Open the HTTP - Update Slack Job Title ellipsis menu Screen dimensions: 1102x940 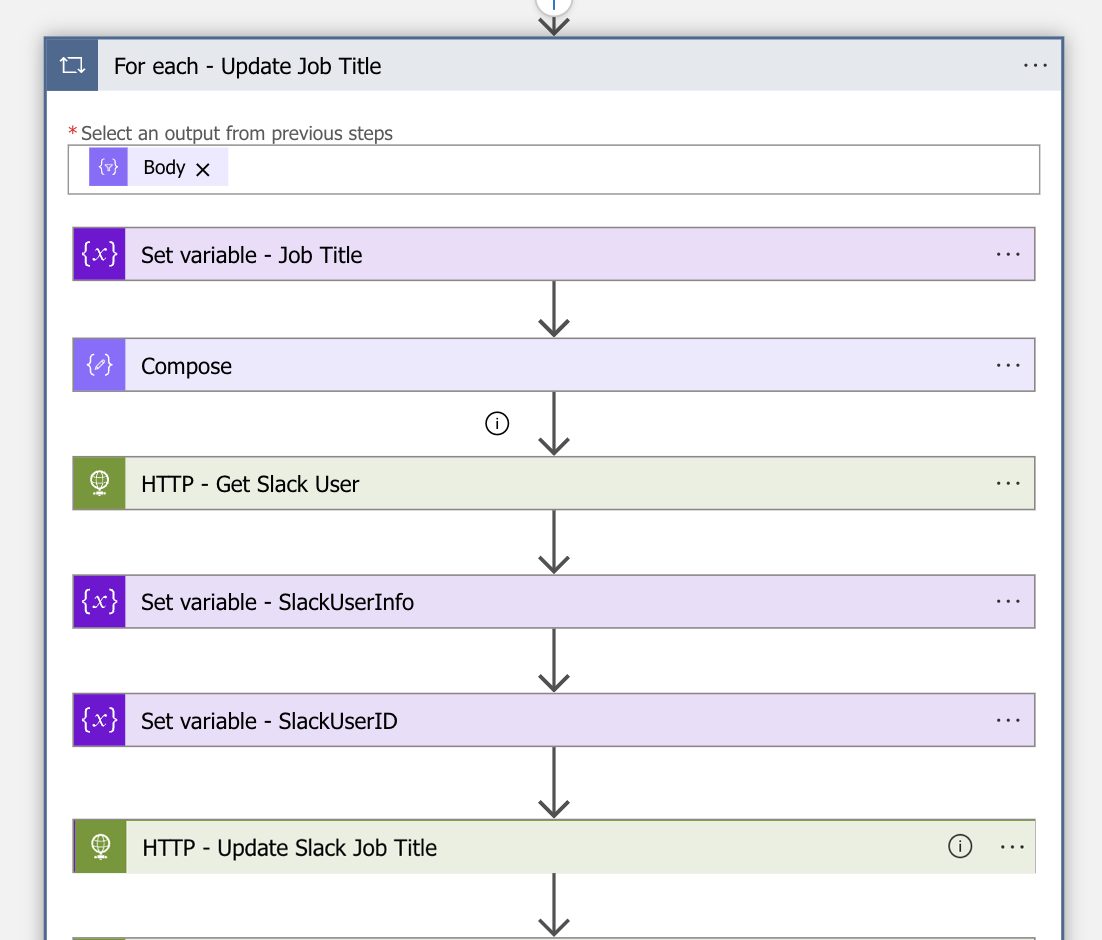point(1012,846)
